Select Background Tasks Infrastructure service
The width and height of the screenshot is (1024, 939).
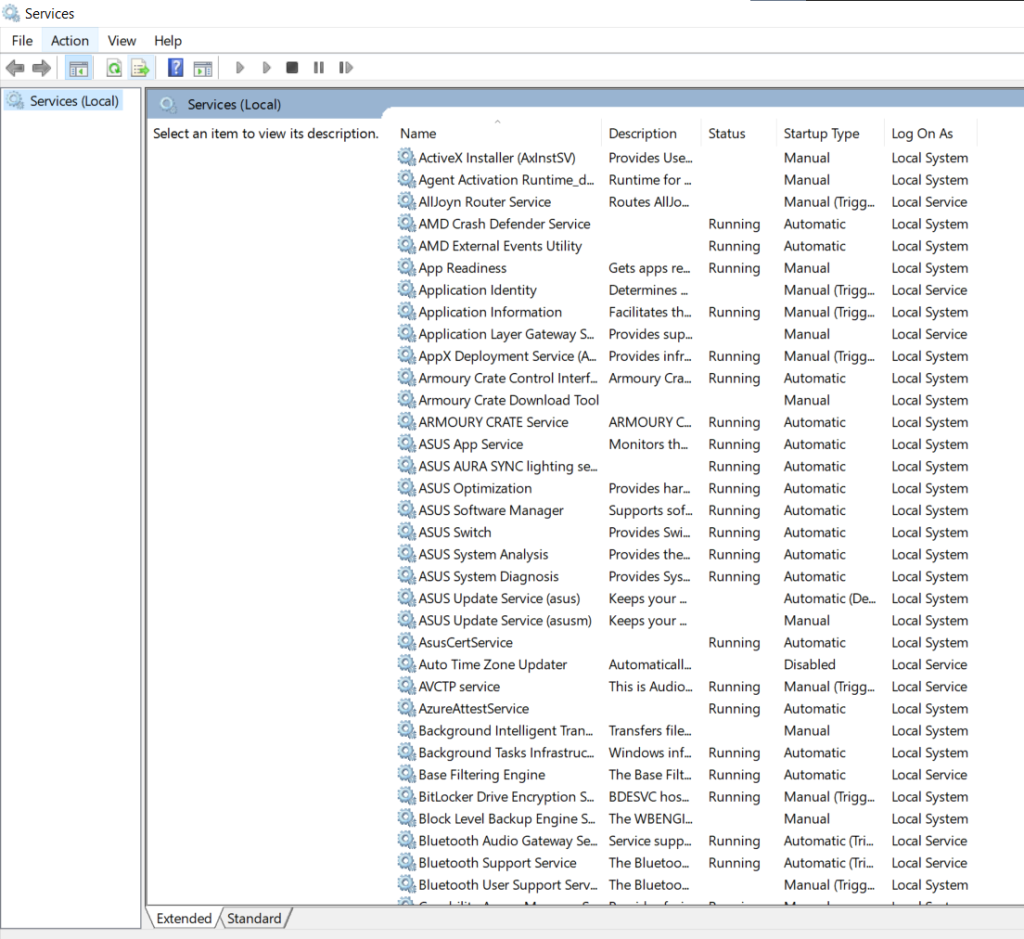[x=684, y=752]
